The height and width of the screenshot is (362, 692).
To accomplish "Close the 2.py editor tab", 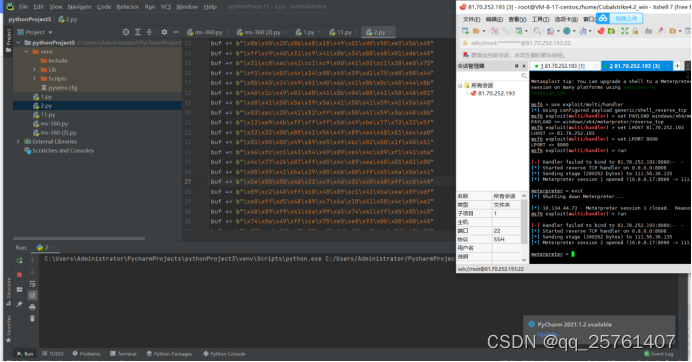I will tap(389, 32).
